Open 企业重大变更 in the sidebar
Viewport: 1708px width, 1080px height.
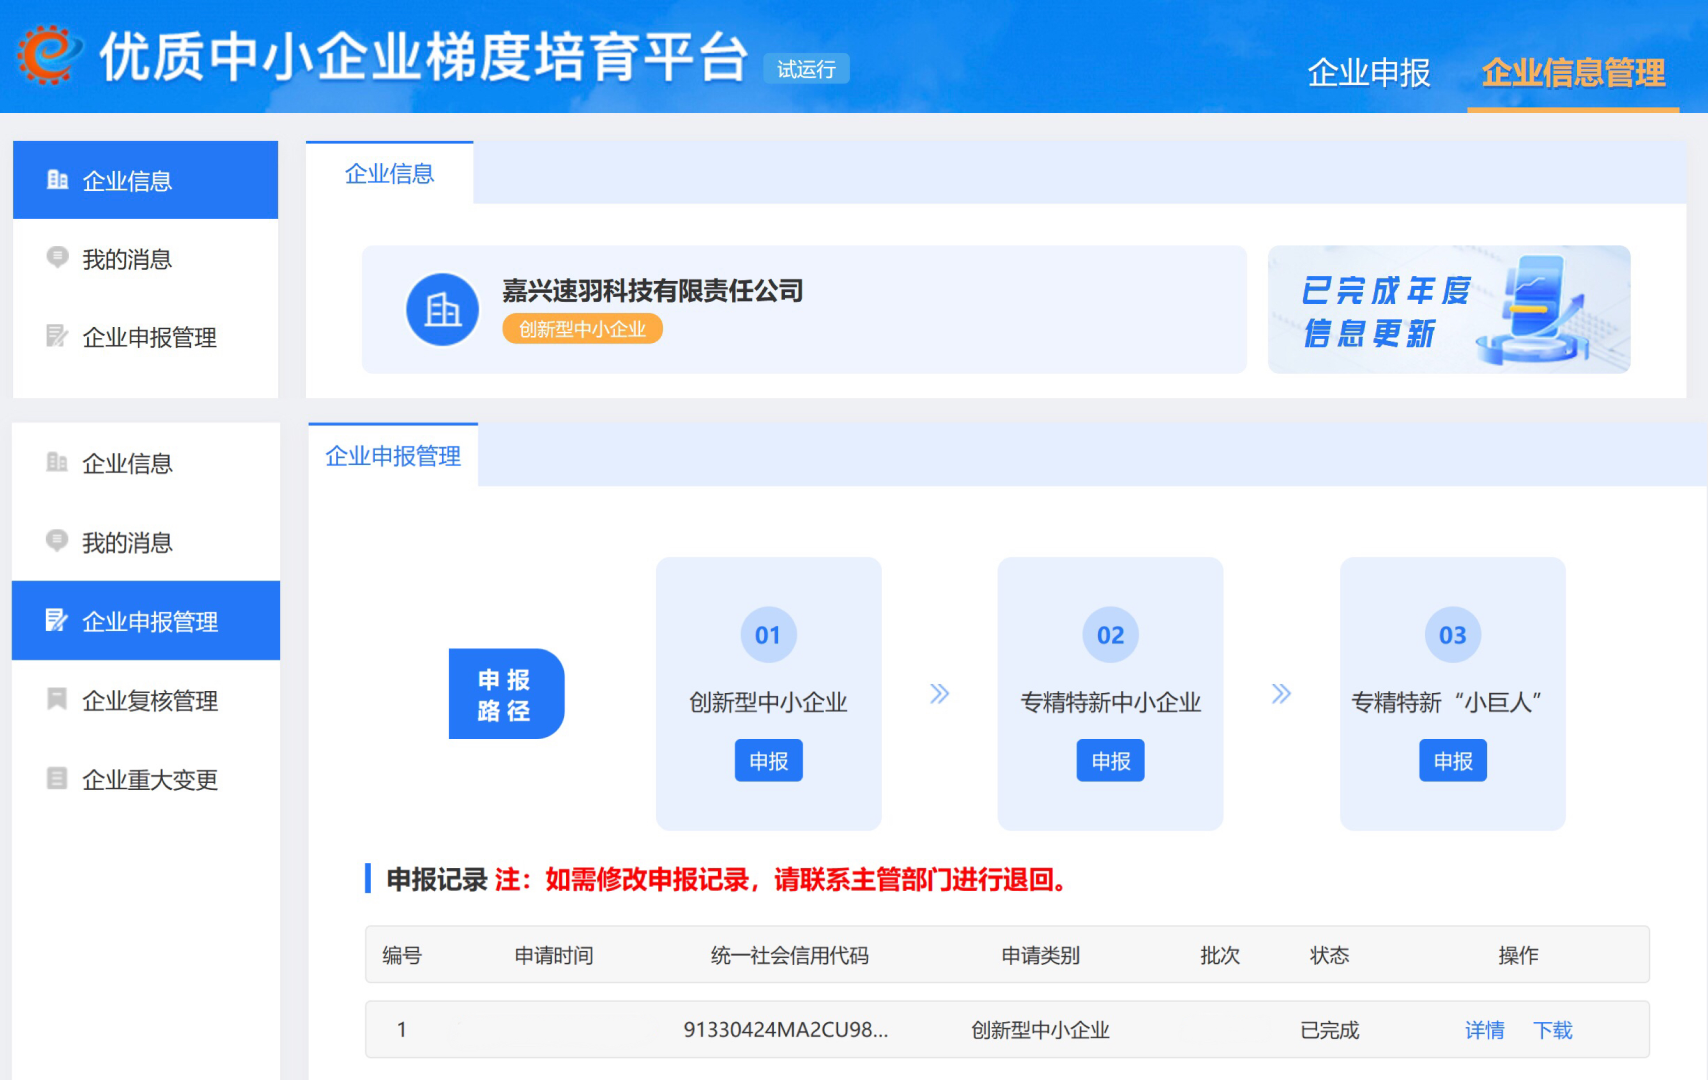145,779
